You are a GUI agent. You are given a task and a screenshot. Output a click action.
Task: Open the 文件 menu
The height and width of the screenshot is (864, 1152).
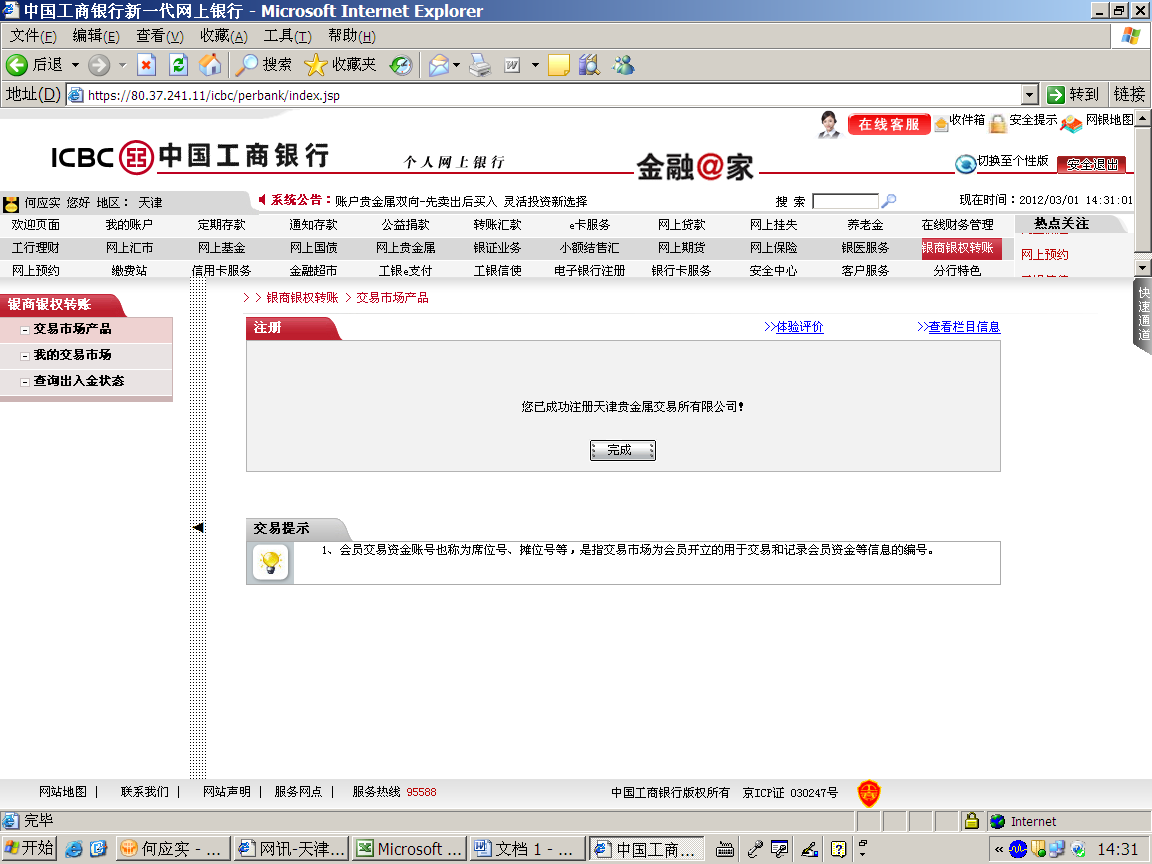[x=33, y=36]
